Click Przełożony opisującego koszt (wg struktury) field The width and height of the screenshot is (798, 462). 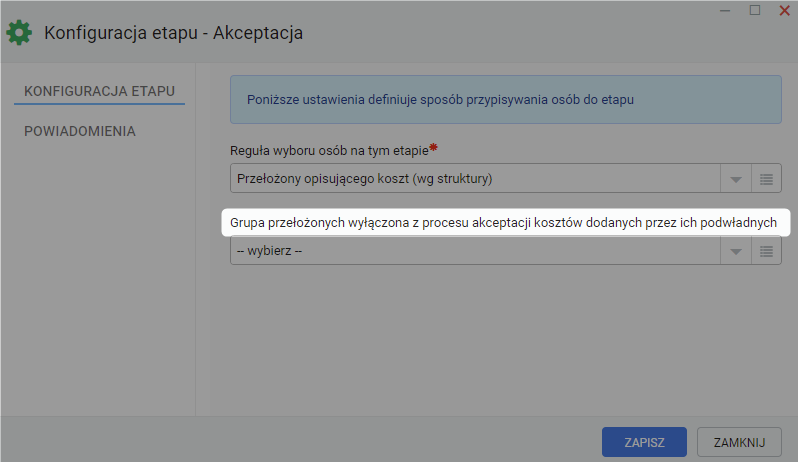coord(475,179)
